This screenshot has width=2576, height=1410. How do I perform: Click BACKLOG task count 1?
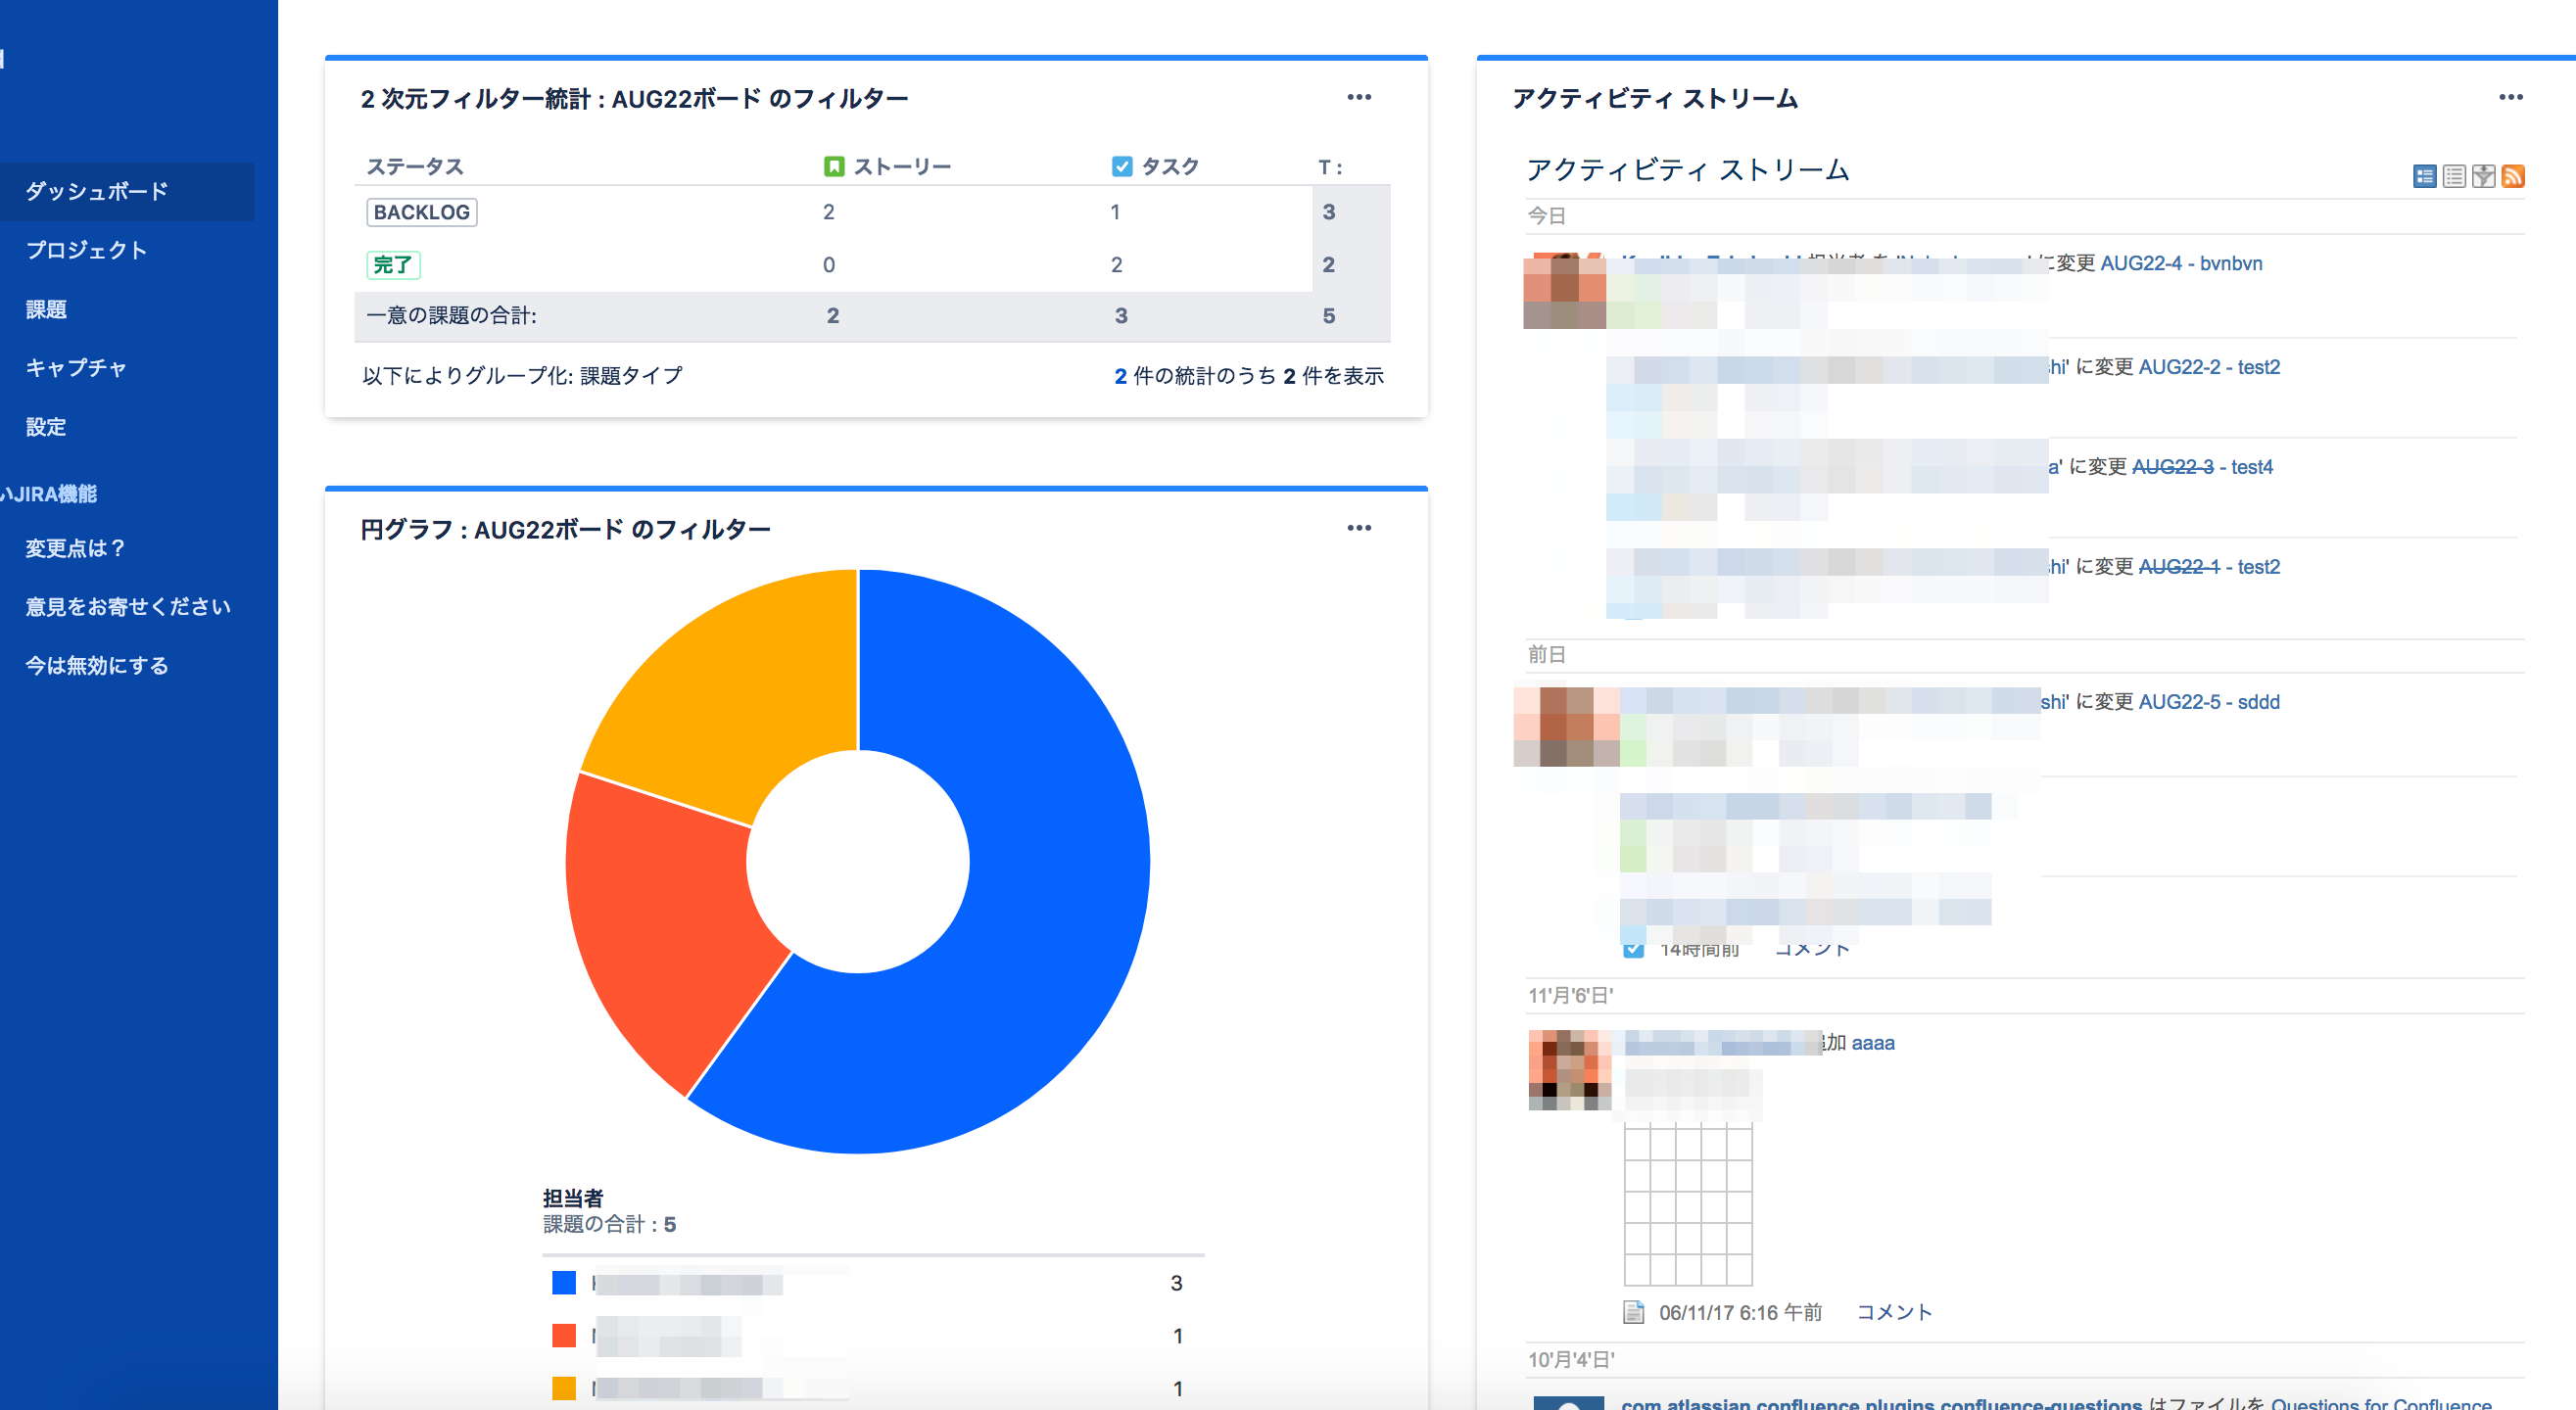coord(1115,212)
